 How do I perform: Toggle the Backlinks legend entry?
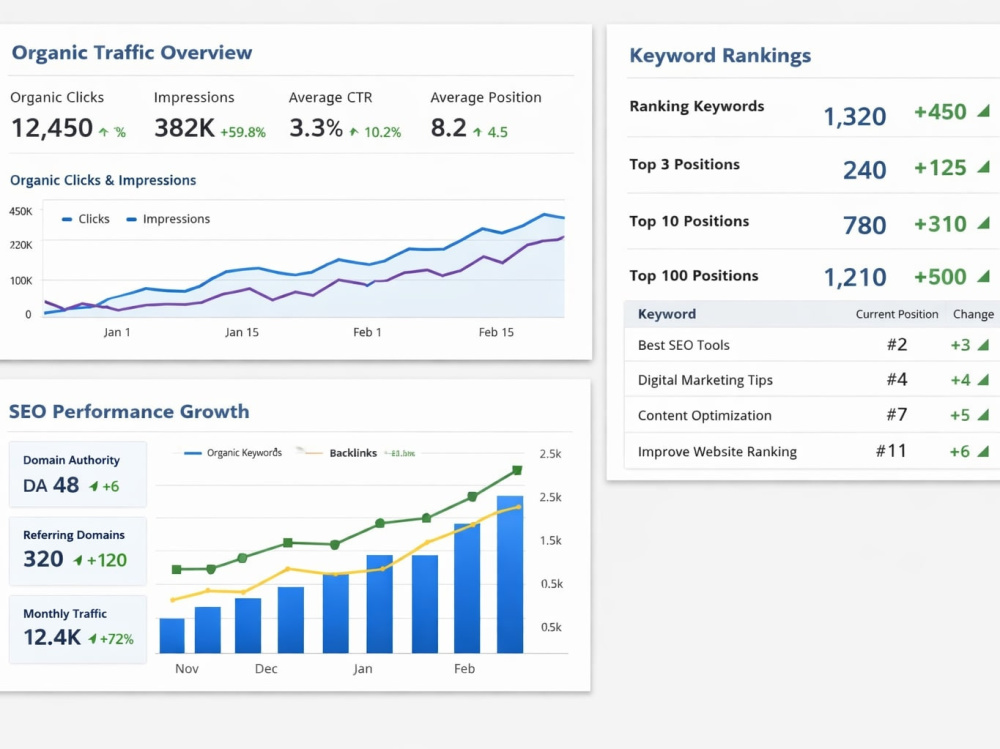341,453
